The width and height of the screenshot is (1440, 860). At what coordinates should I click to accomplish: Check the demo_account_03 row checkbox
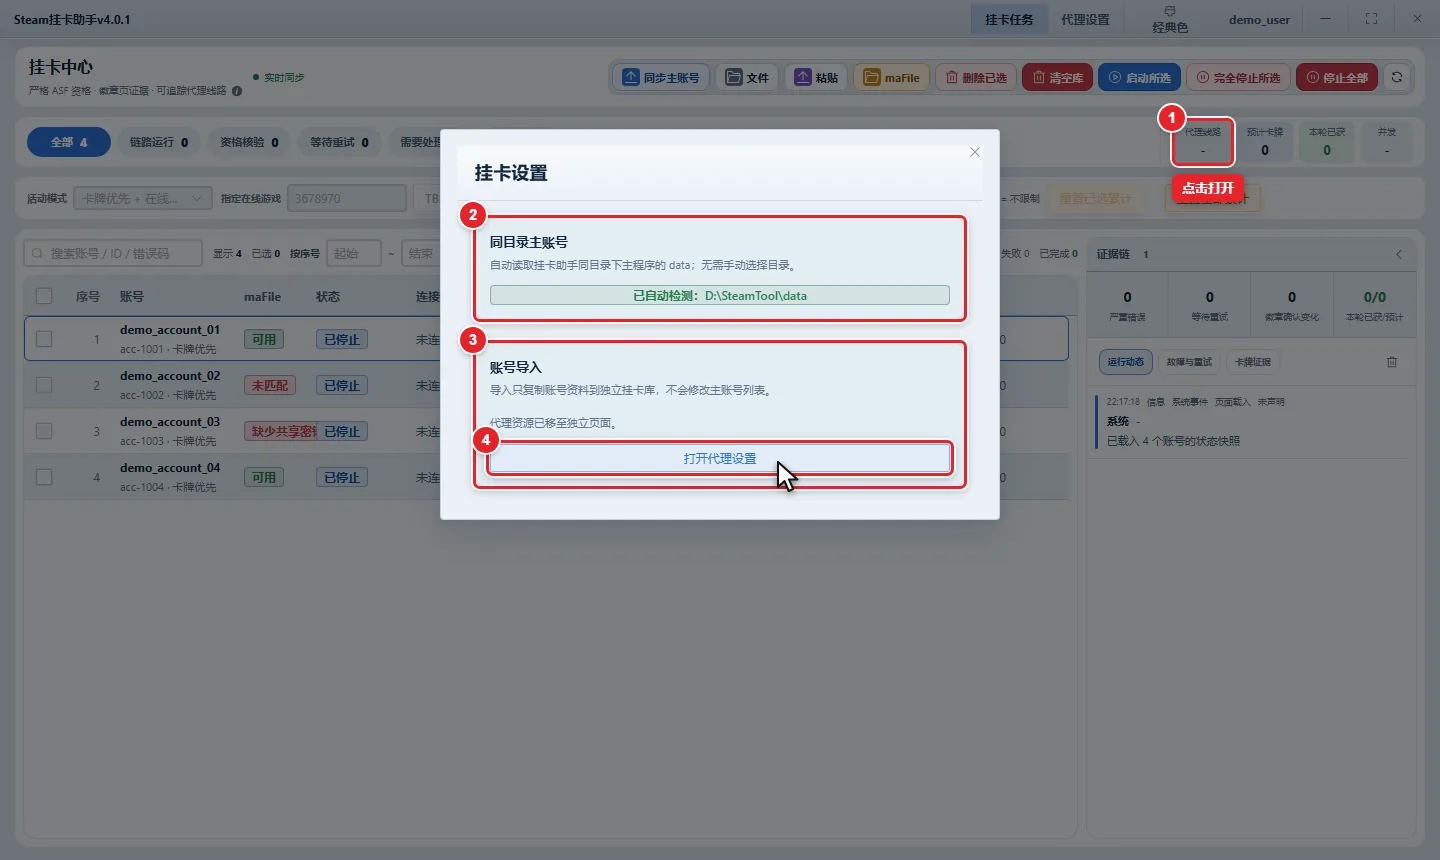[x=44, y=431]
